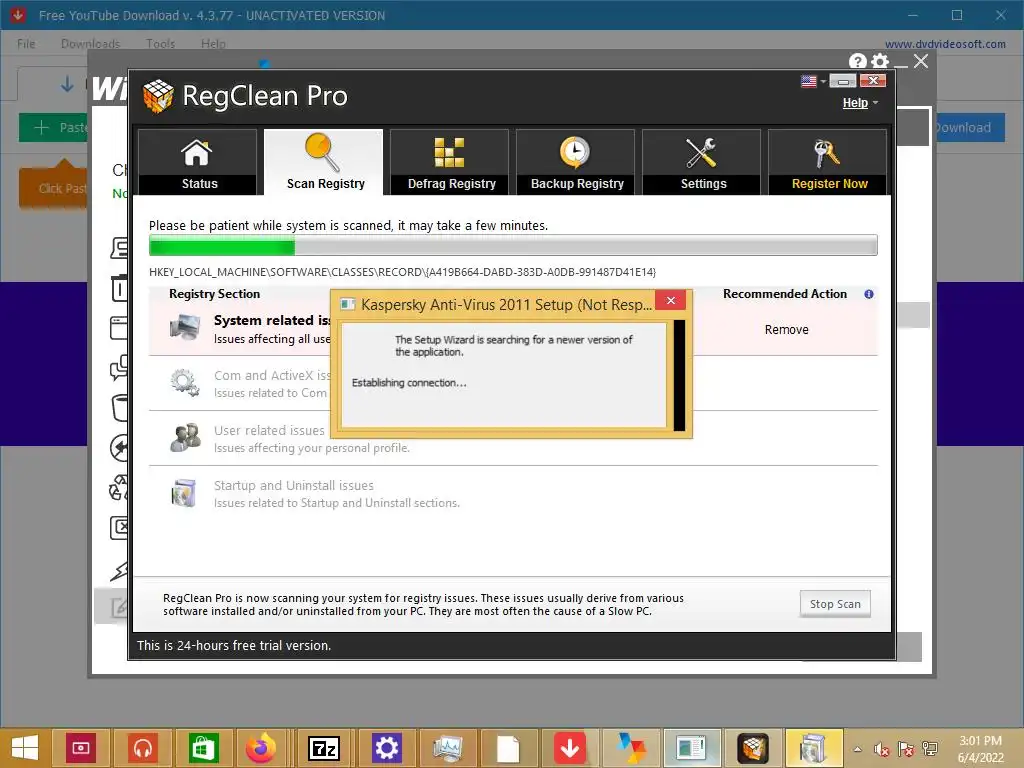
Task: Click the blue Download button in YouTube Download
Action: tap(968, 127)
